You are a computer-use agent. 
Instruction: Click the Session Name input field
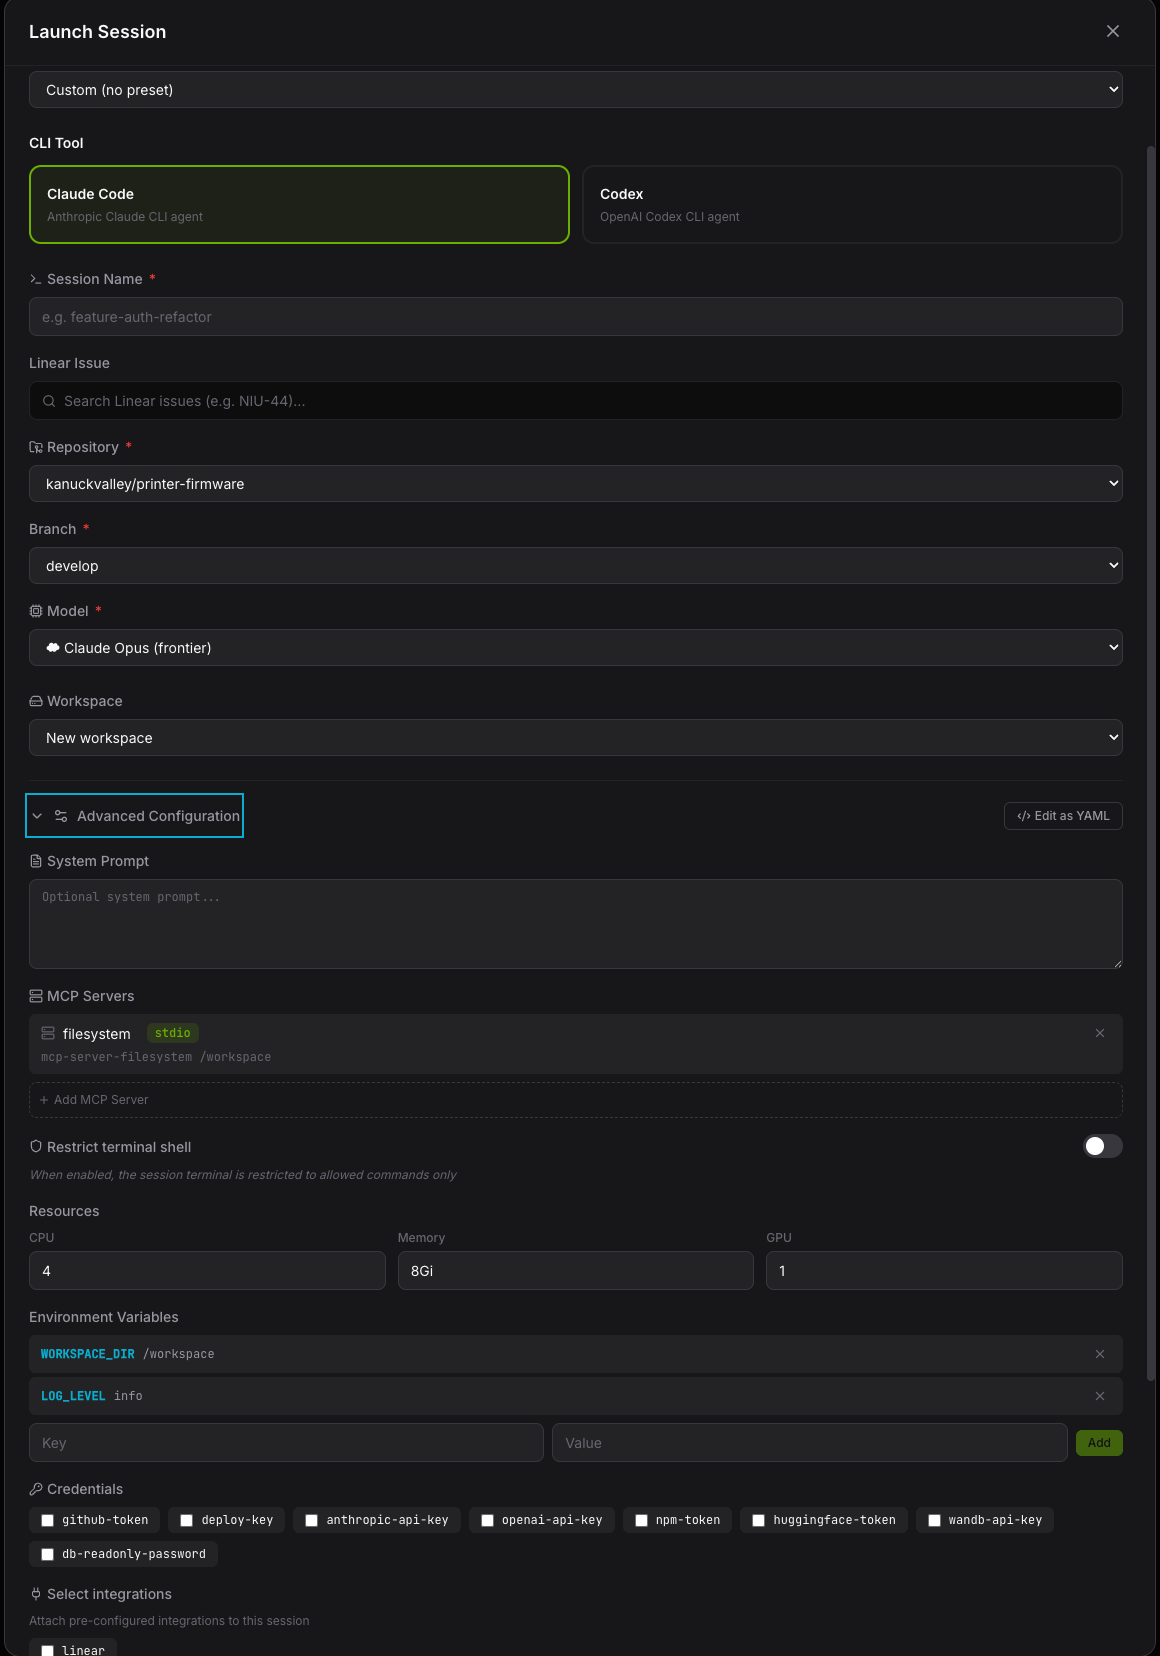pos(576,317)
